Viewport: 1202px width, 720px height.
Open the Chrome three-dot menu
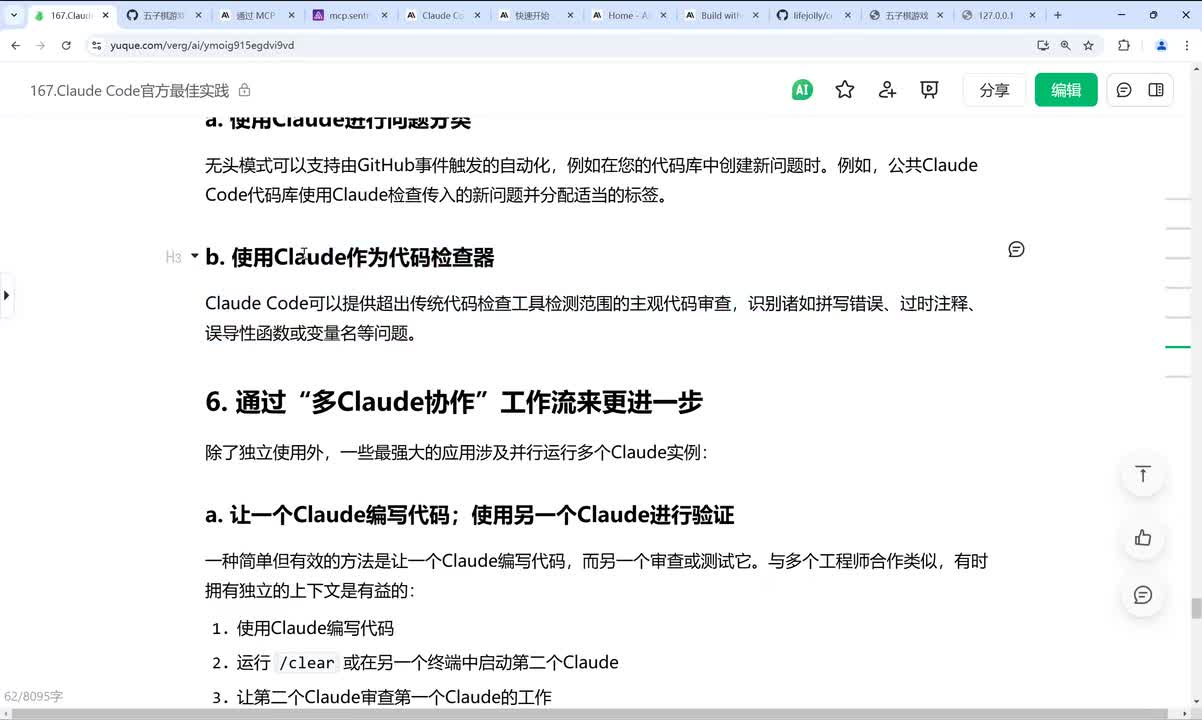(x=1187, y=45)
